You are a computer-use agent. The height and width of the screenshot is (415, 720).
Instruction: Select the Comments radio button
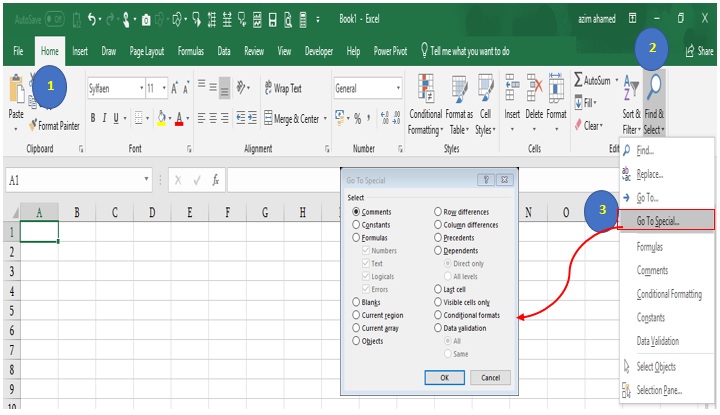pyautogui.click(x=356, y=212)
